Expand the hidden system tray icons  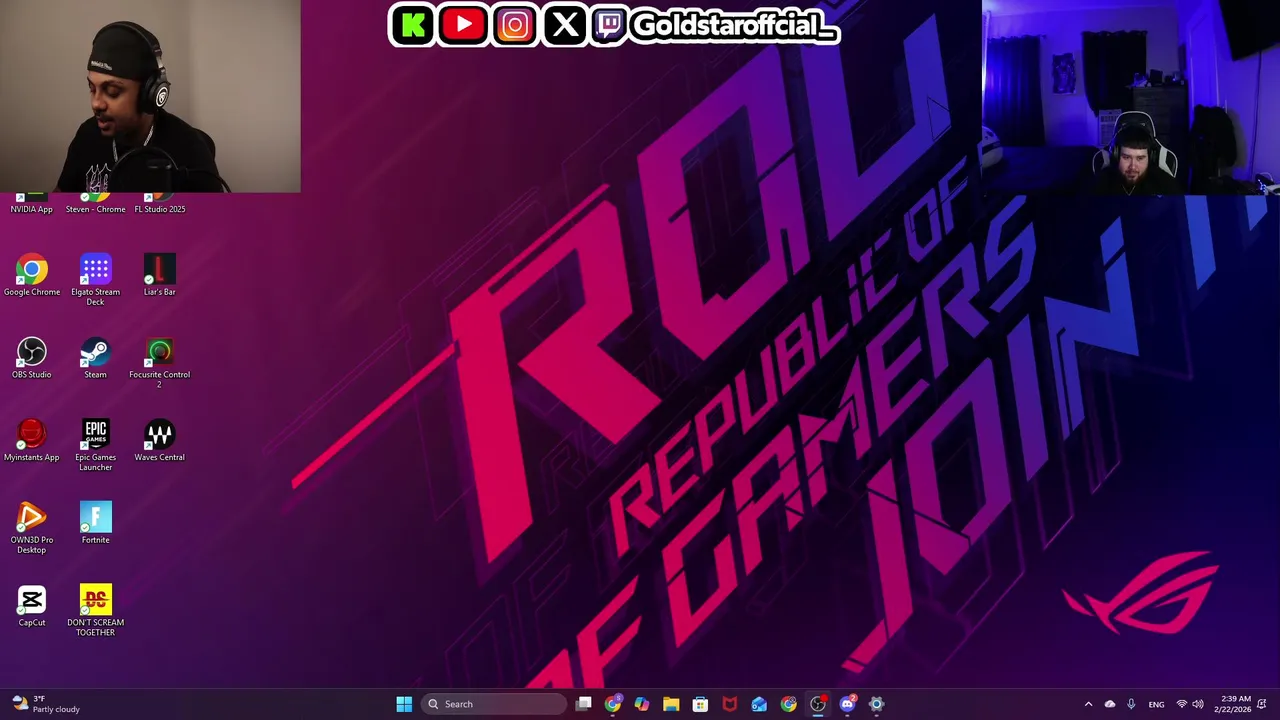click(1089, 704)
